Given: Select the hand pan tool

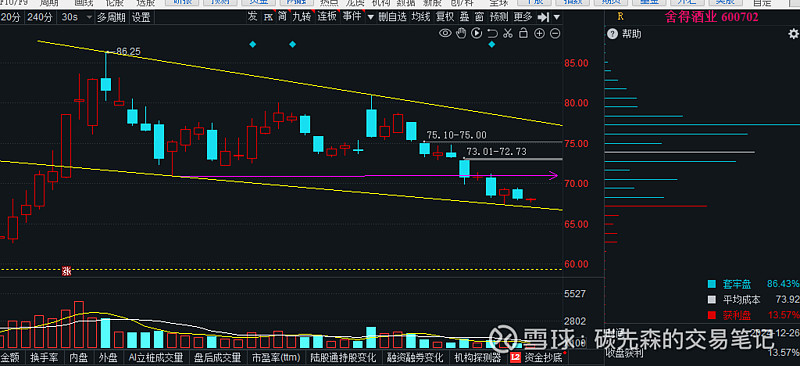Looking at the screenshot, I should [462, 34].
